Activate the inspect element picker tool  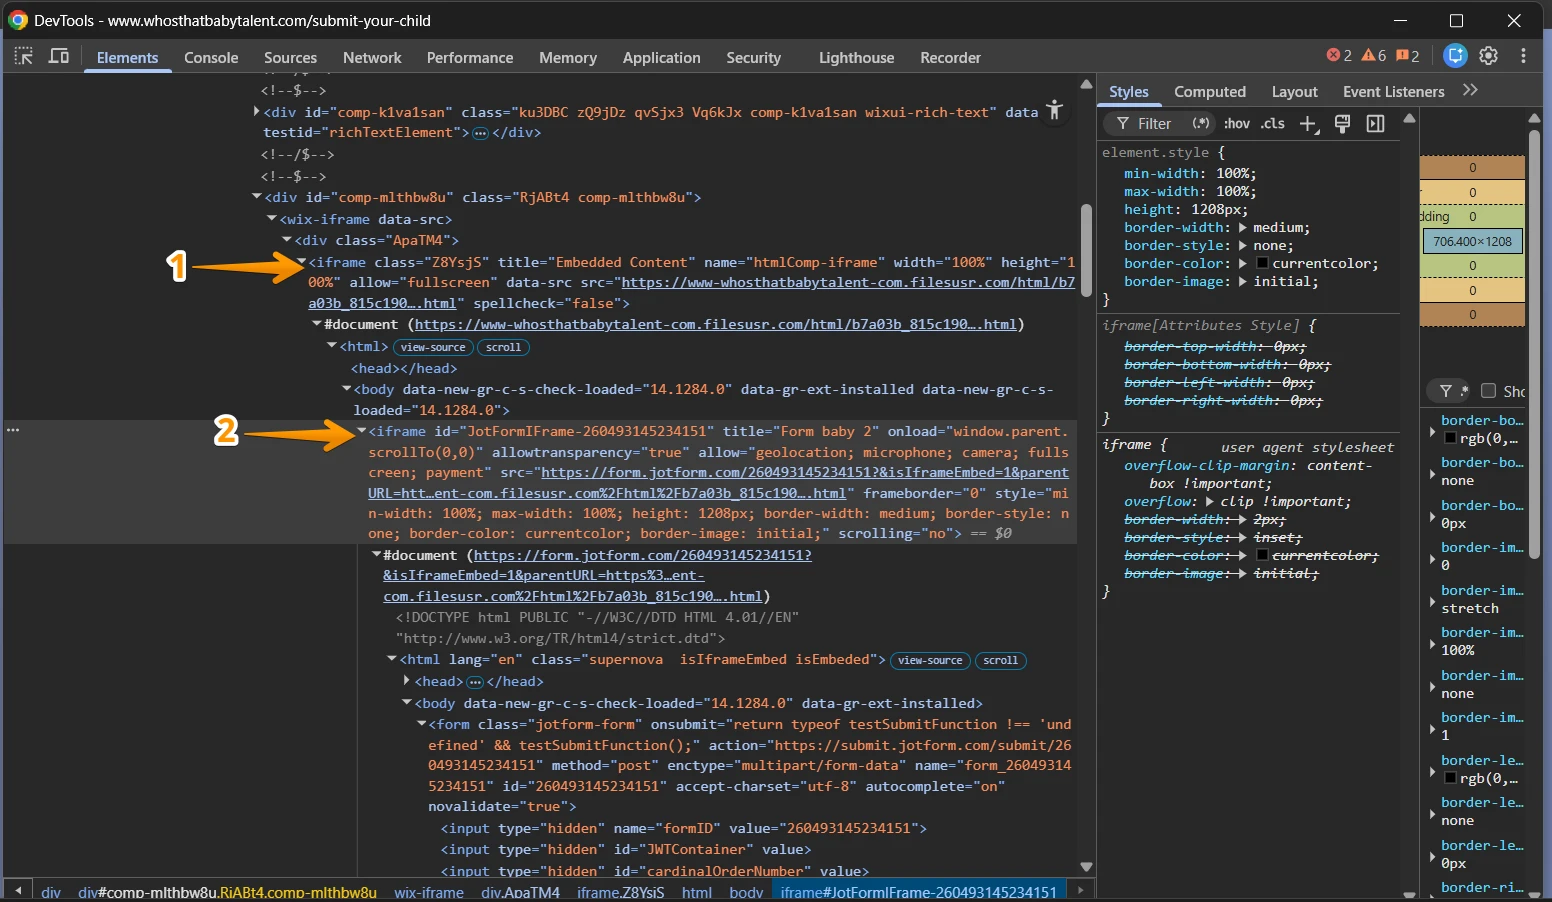23,56
